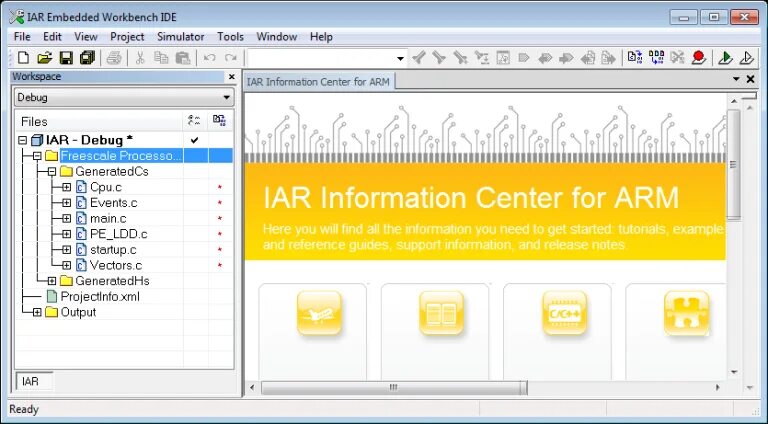768x424 pixels.
Task: Copy with the toolbar Copy icon
Action: (161, 58)
